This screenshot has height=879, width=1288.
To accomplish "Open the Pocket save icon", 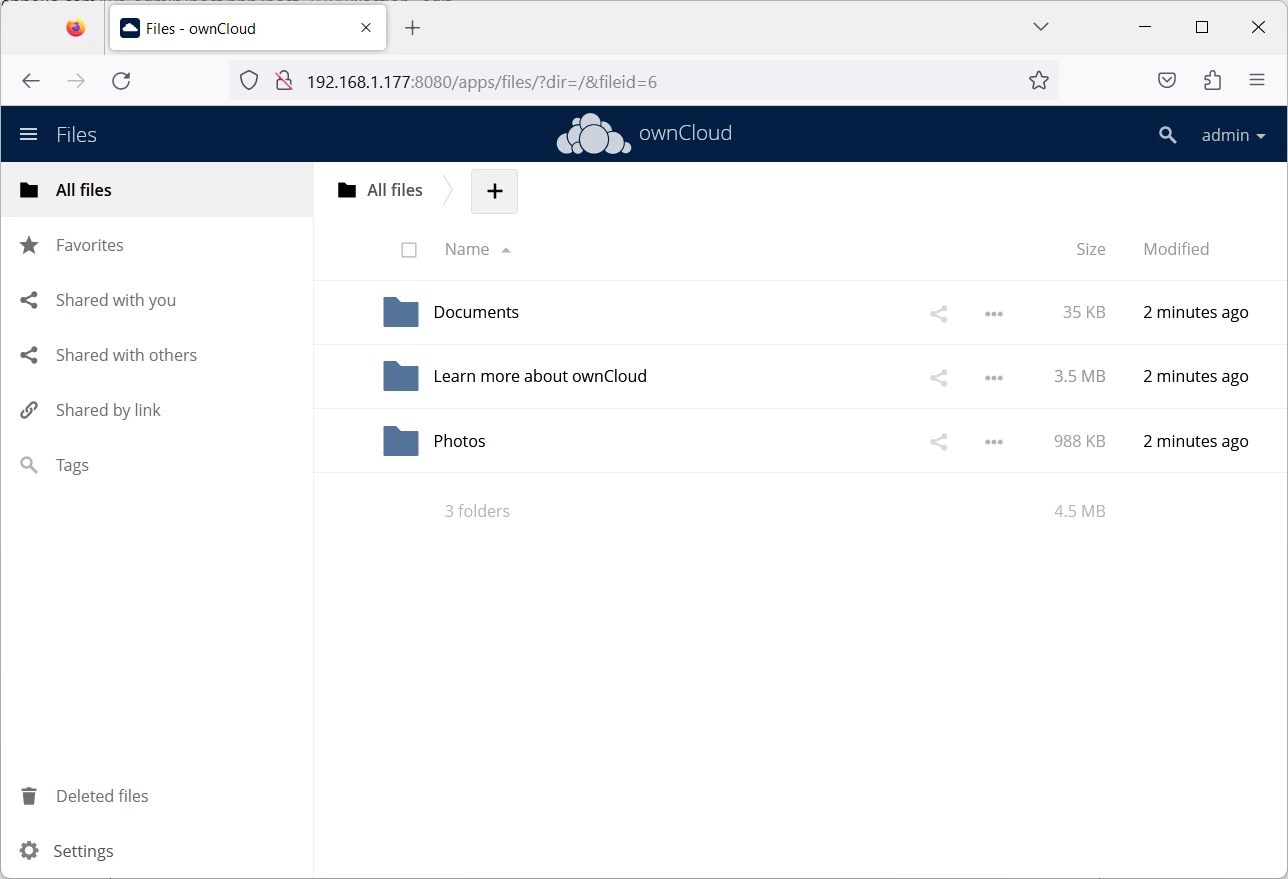I will click(x=1167, y=81).
